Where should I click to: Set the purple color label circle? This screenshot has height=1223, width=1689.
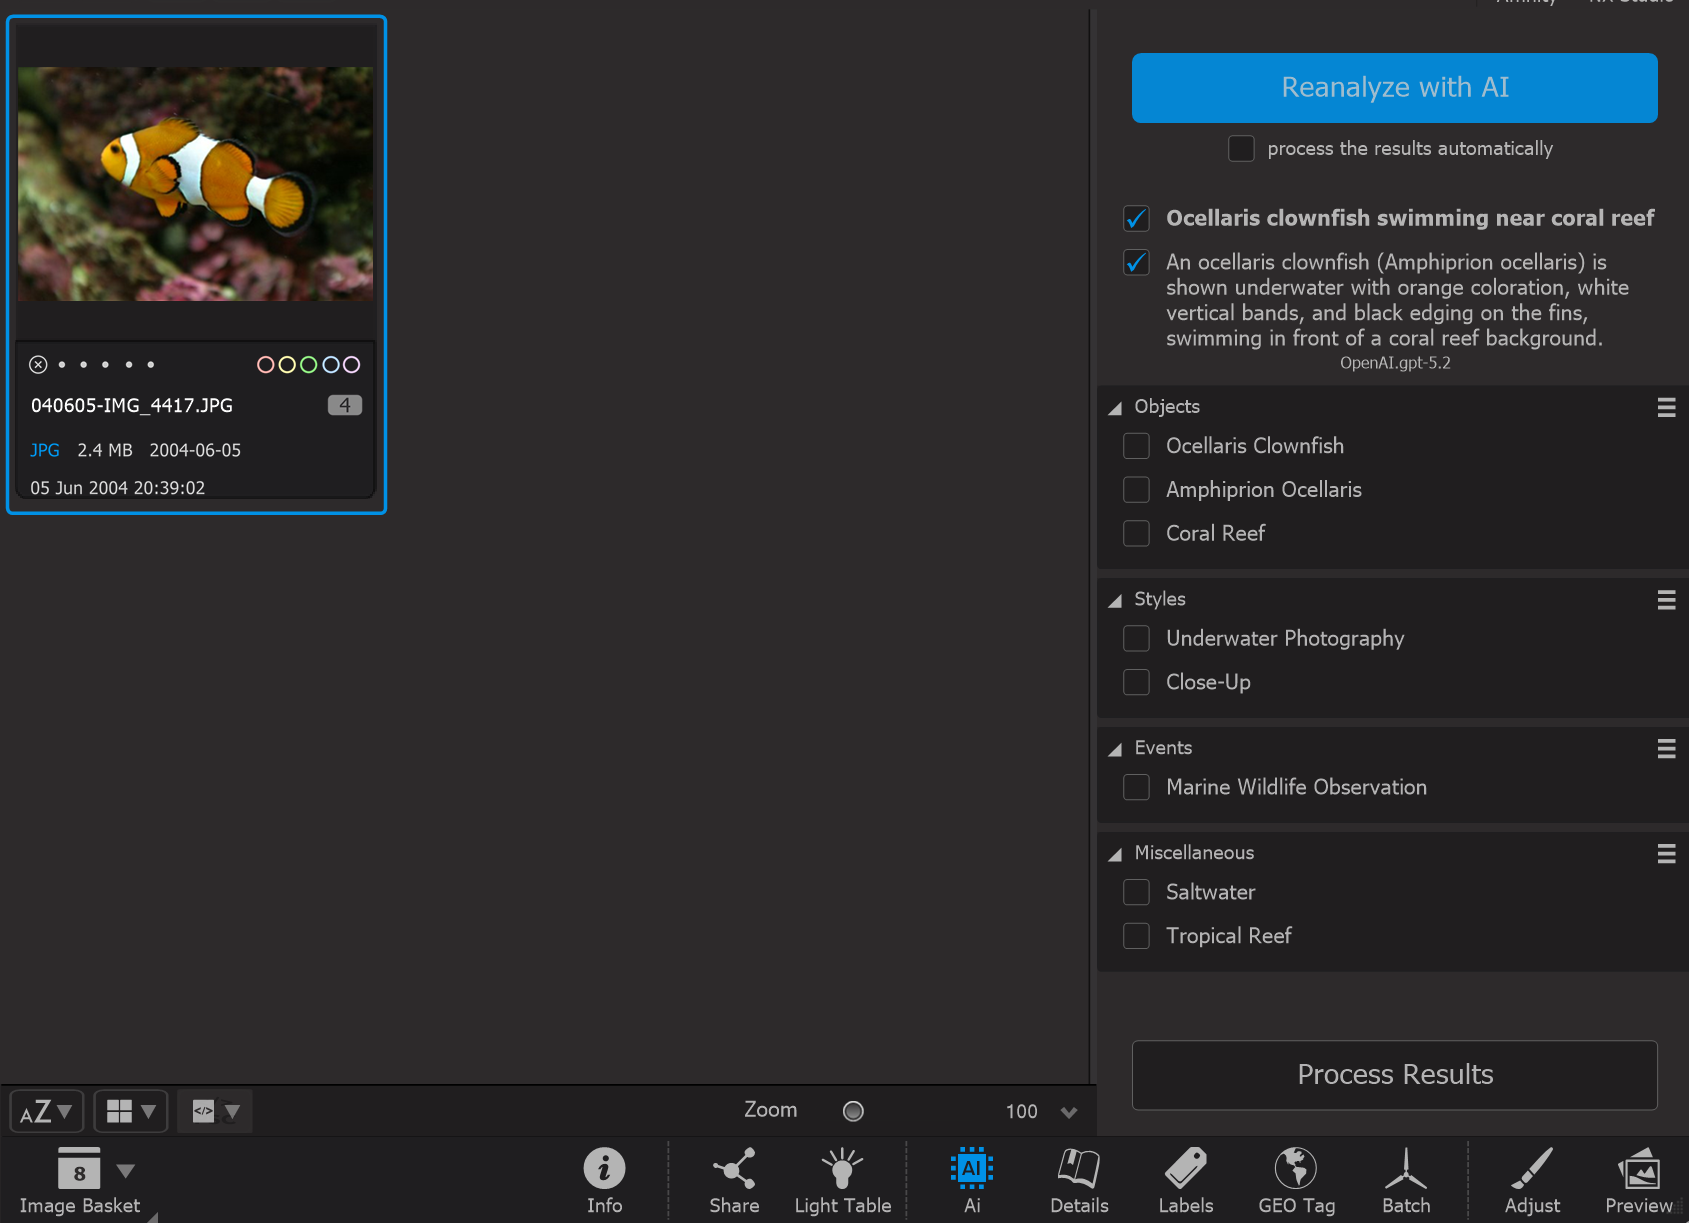pos(352,365)
